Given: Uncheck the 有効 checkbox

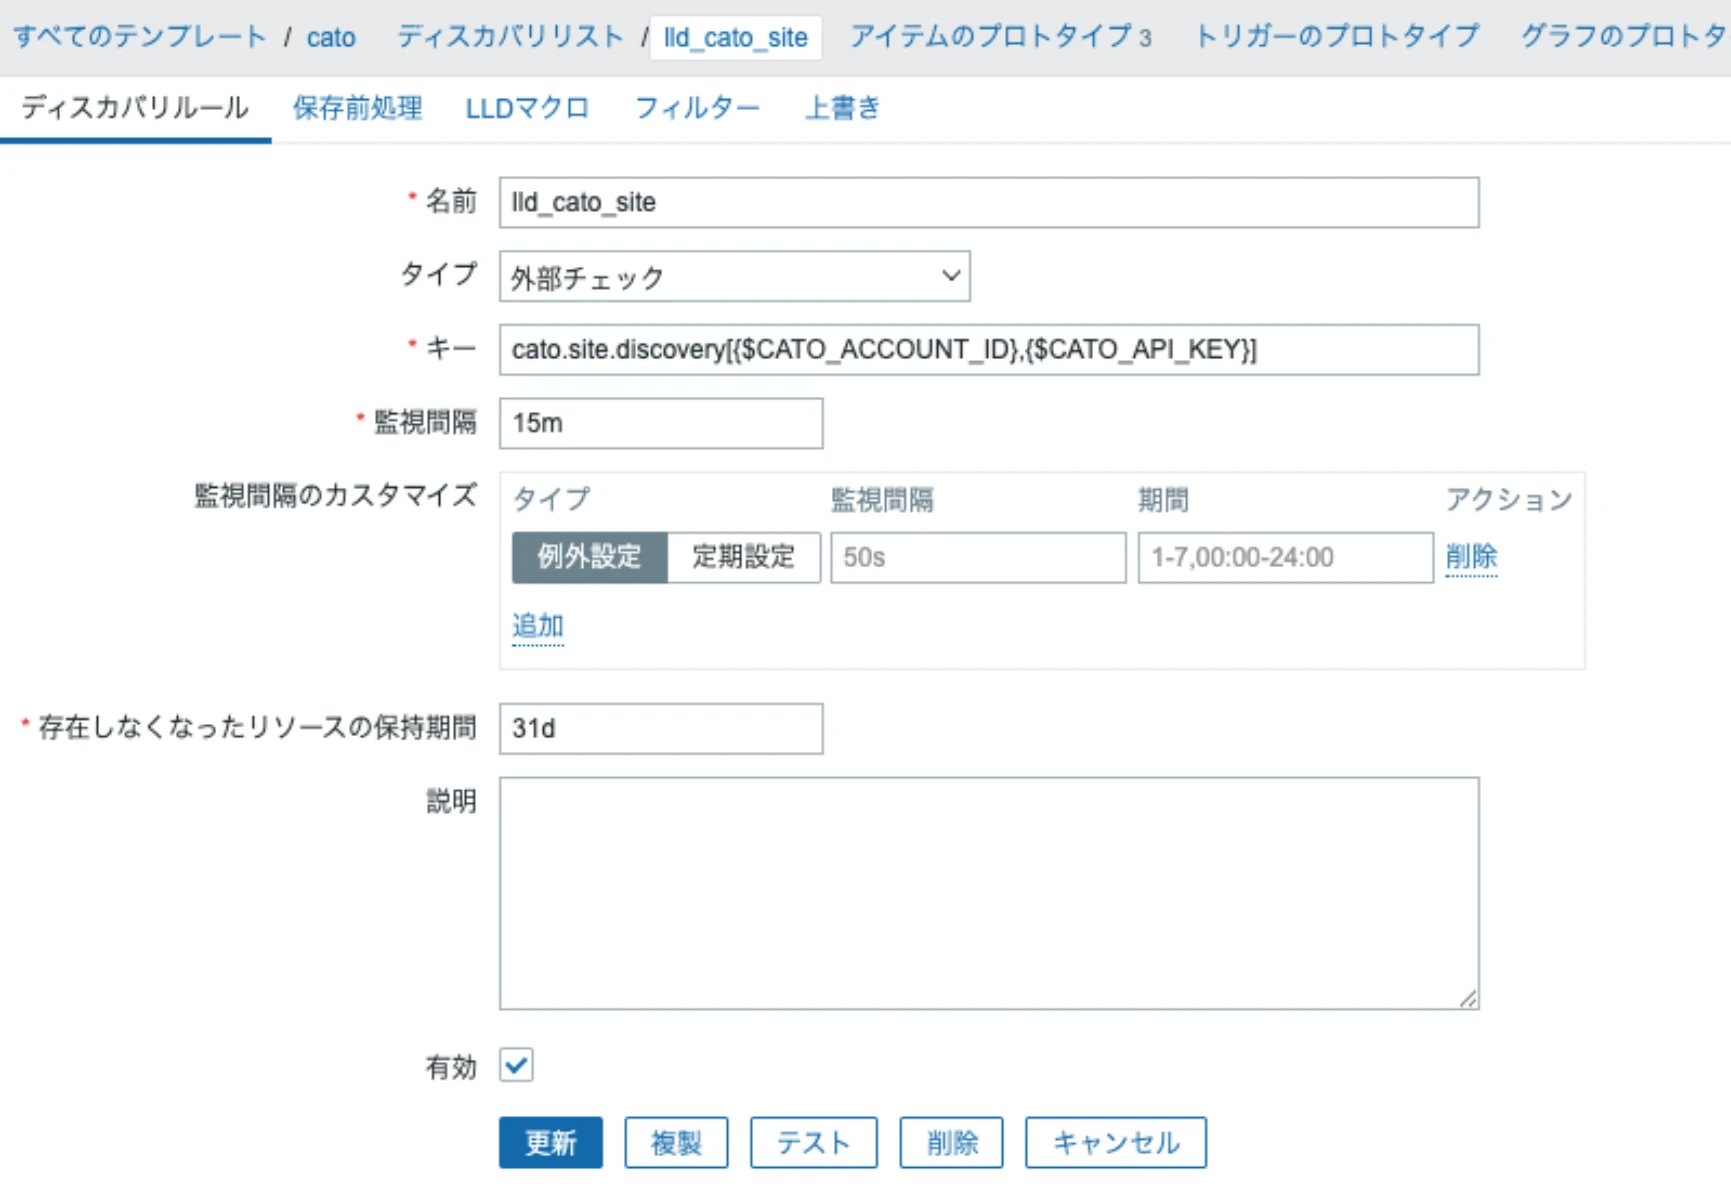Looking at the screenshot, I should click(516, 1065).
